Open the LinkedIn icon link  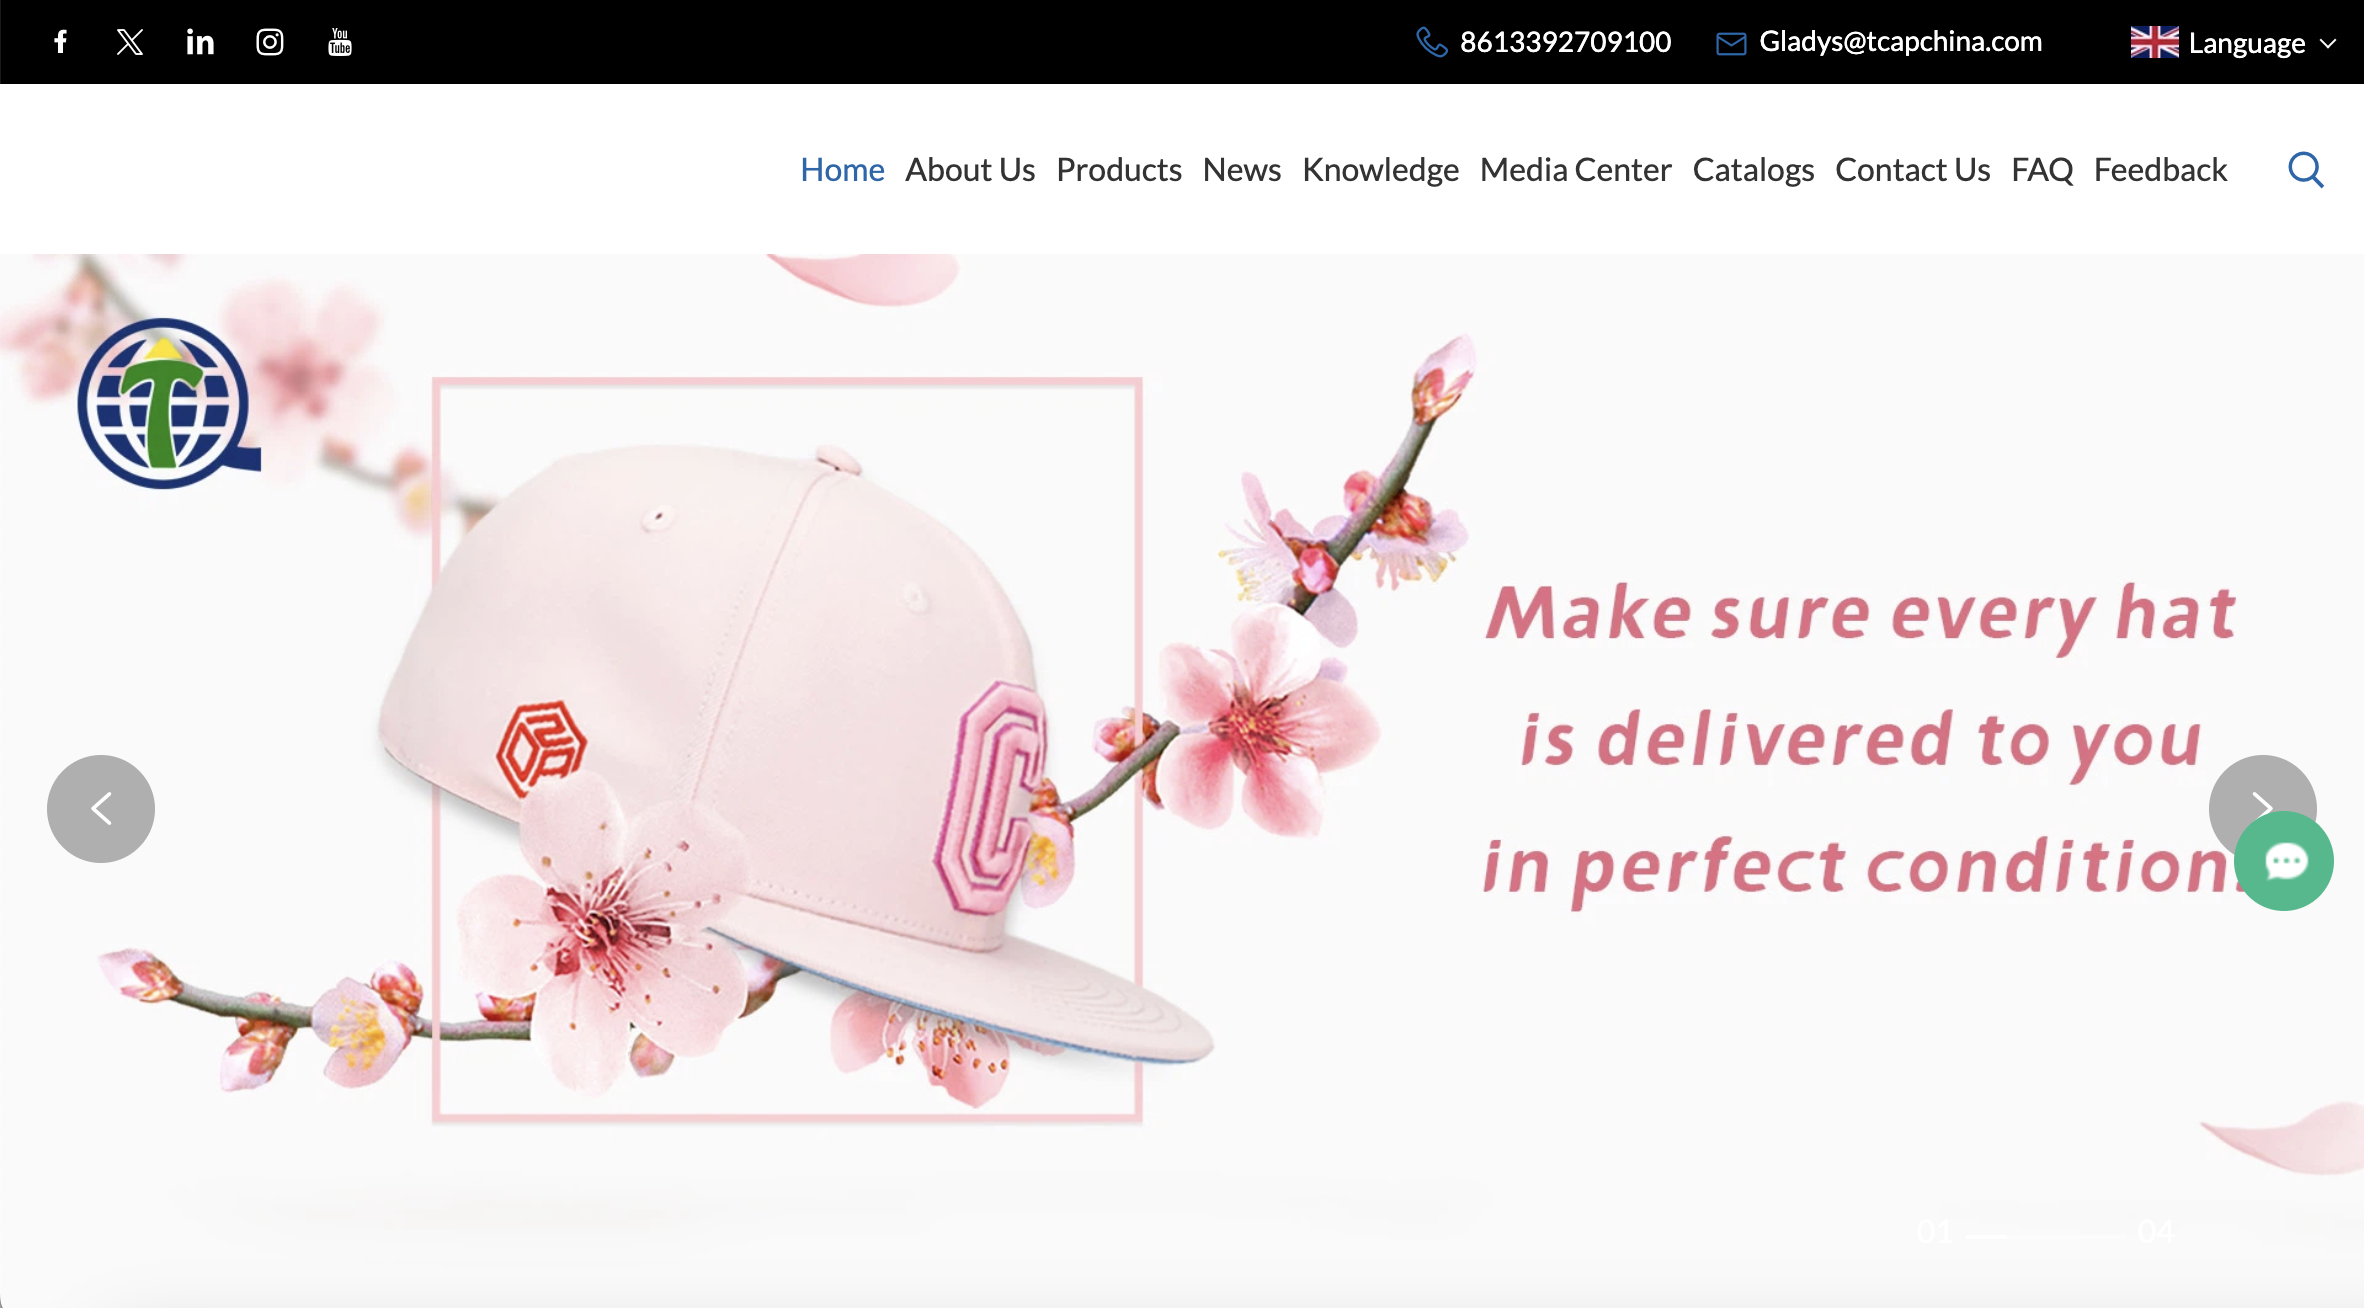pyautogui.click(x=200, y=42)
